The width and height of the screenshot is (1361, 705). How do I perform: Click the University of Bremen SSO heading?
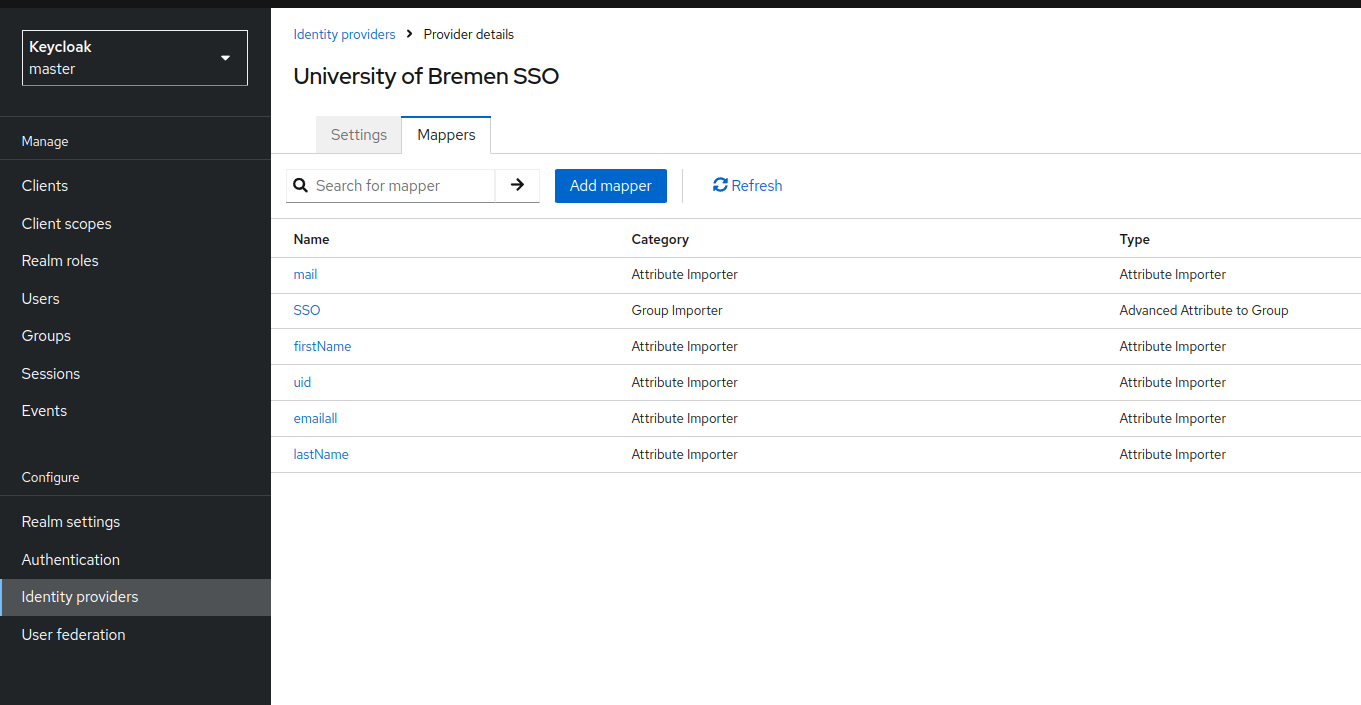[426, 76]
